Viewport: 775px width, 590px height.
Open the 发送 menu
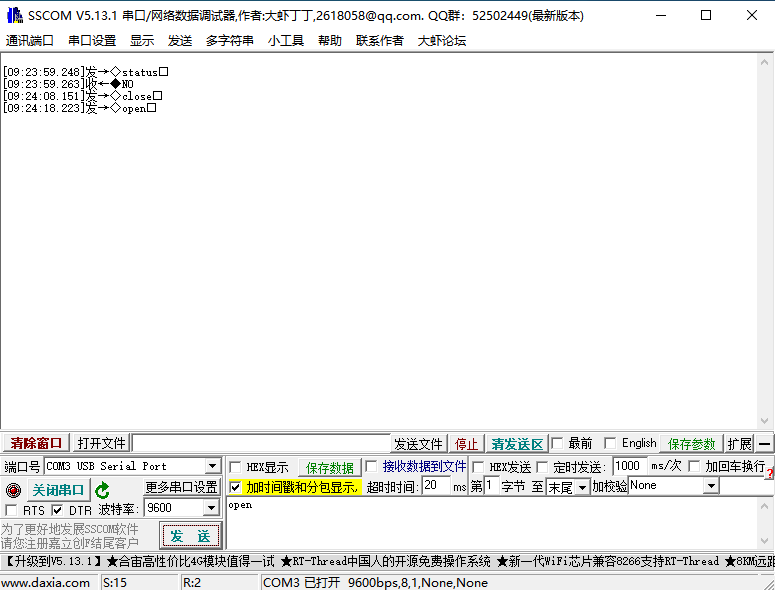(x=180, y=41)
